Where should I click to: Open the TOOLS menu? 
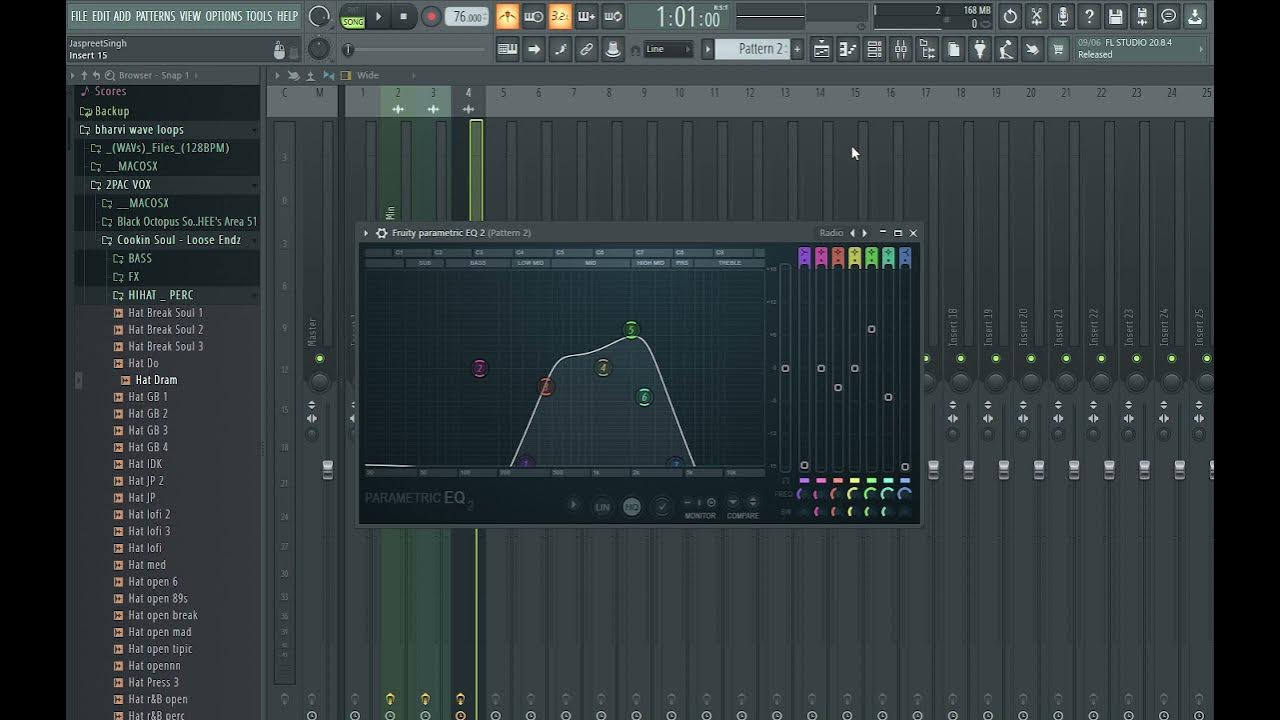[x=259, y=16]
